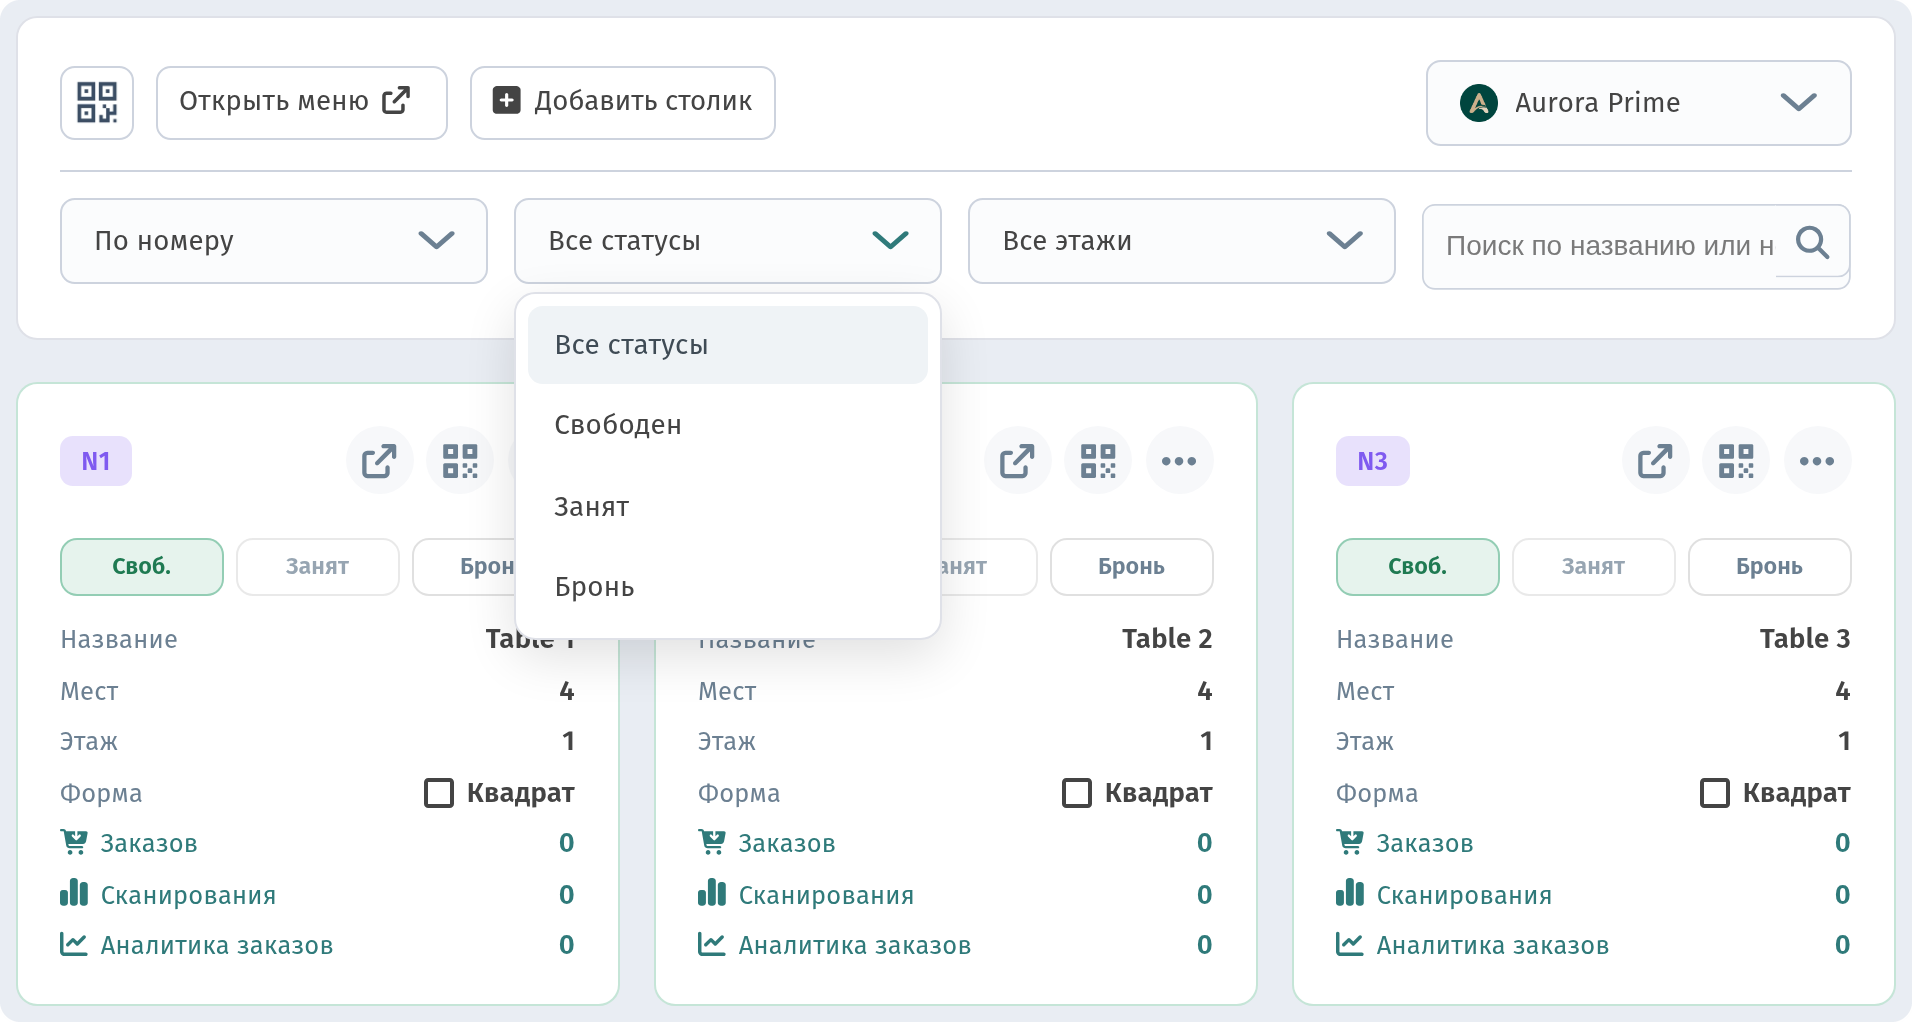Set Table 3 status to Бронь
The image size is (1912, 1022).
pyautogui.click(x=1769, y=567)
